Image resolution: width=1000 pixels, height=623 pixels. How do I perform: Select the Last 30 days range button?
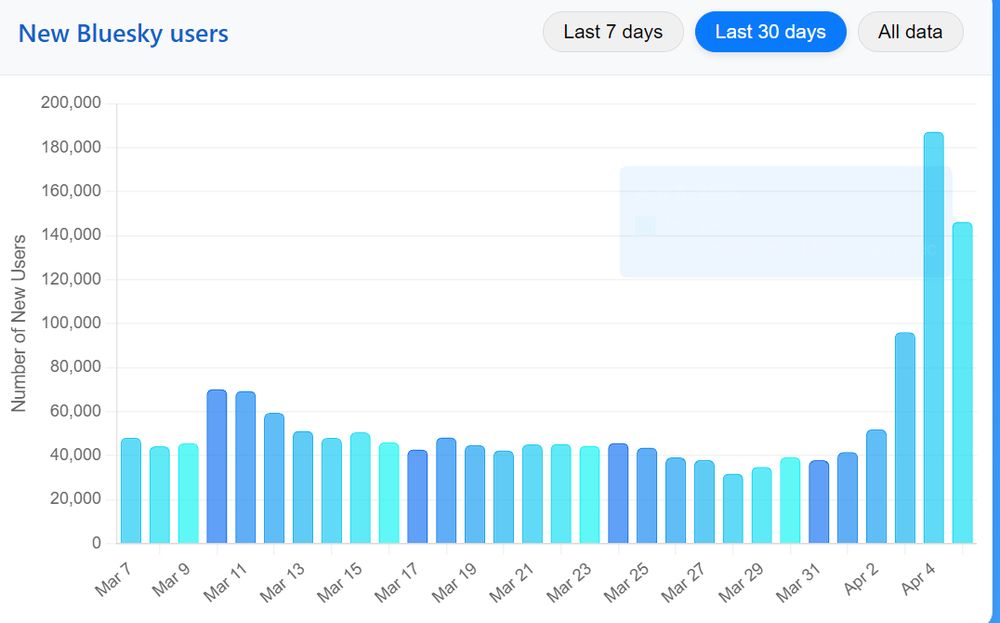click(x=770, y=32)
